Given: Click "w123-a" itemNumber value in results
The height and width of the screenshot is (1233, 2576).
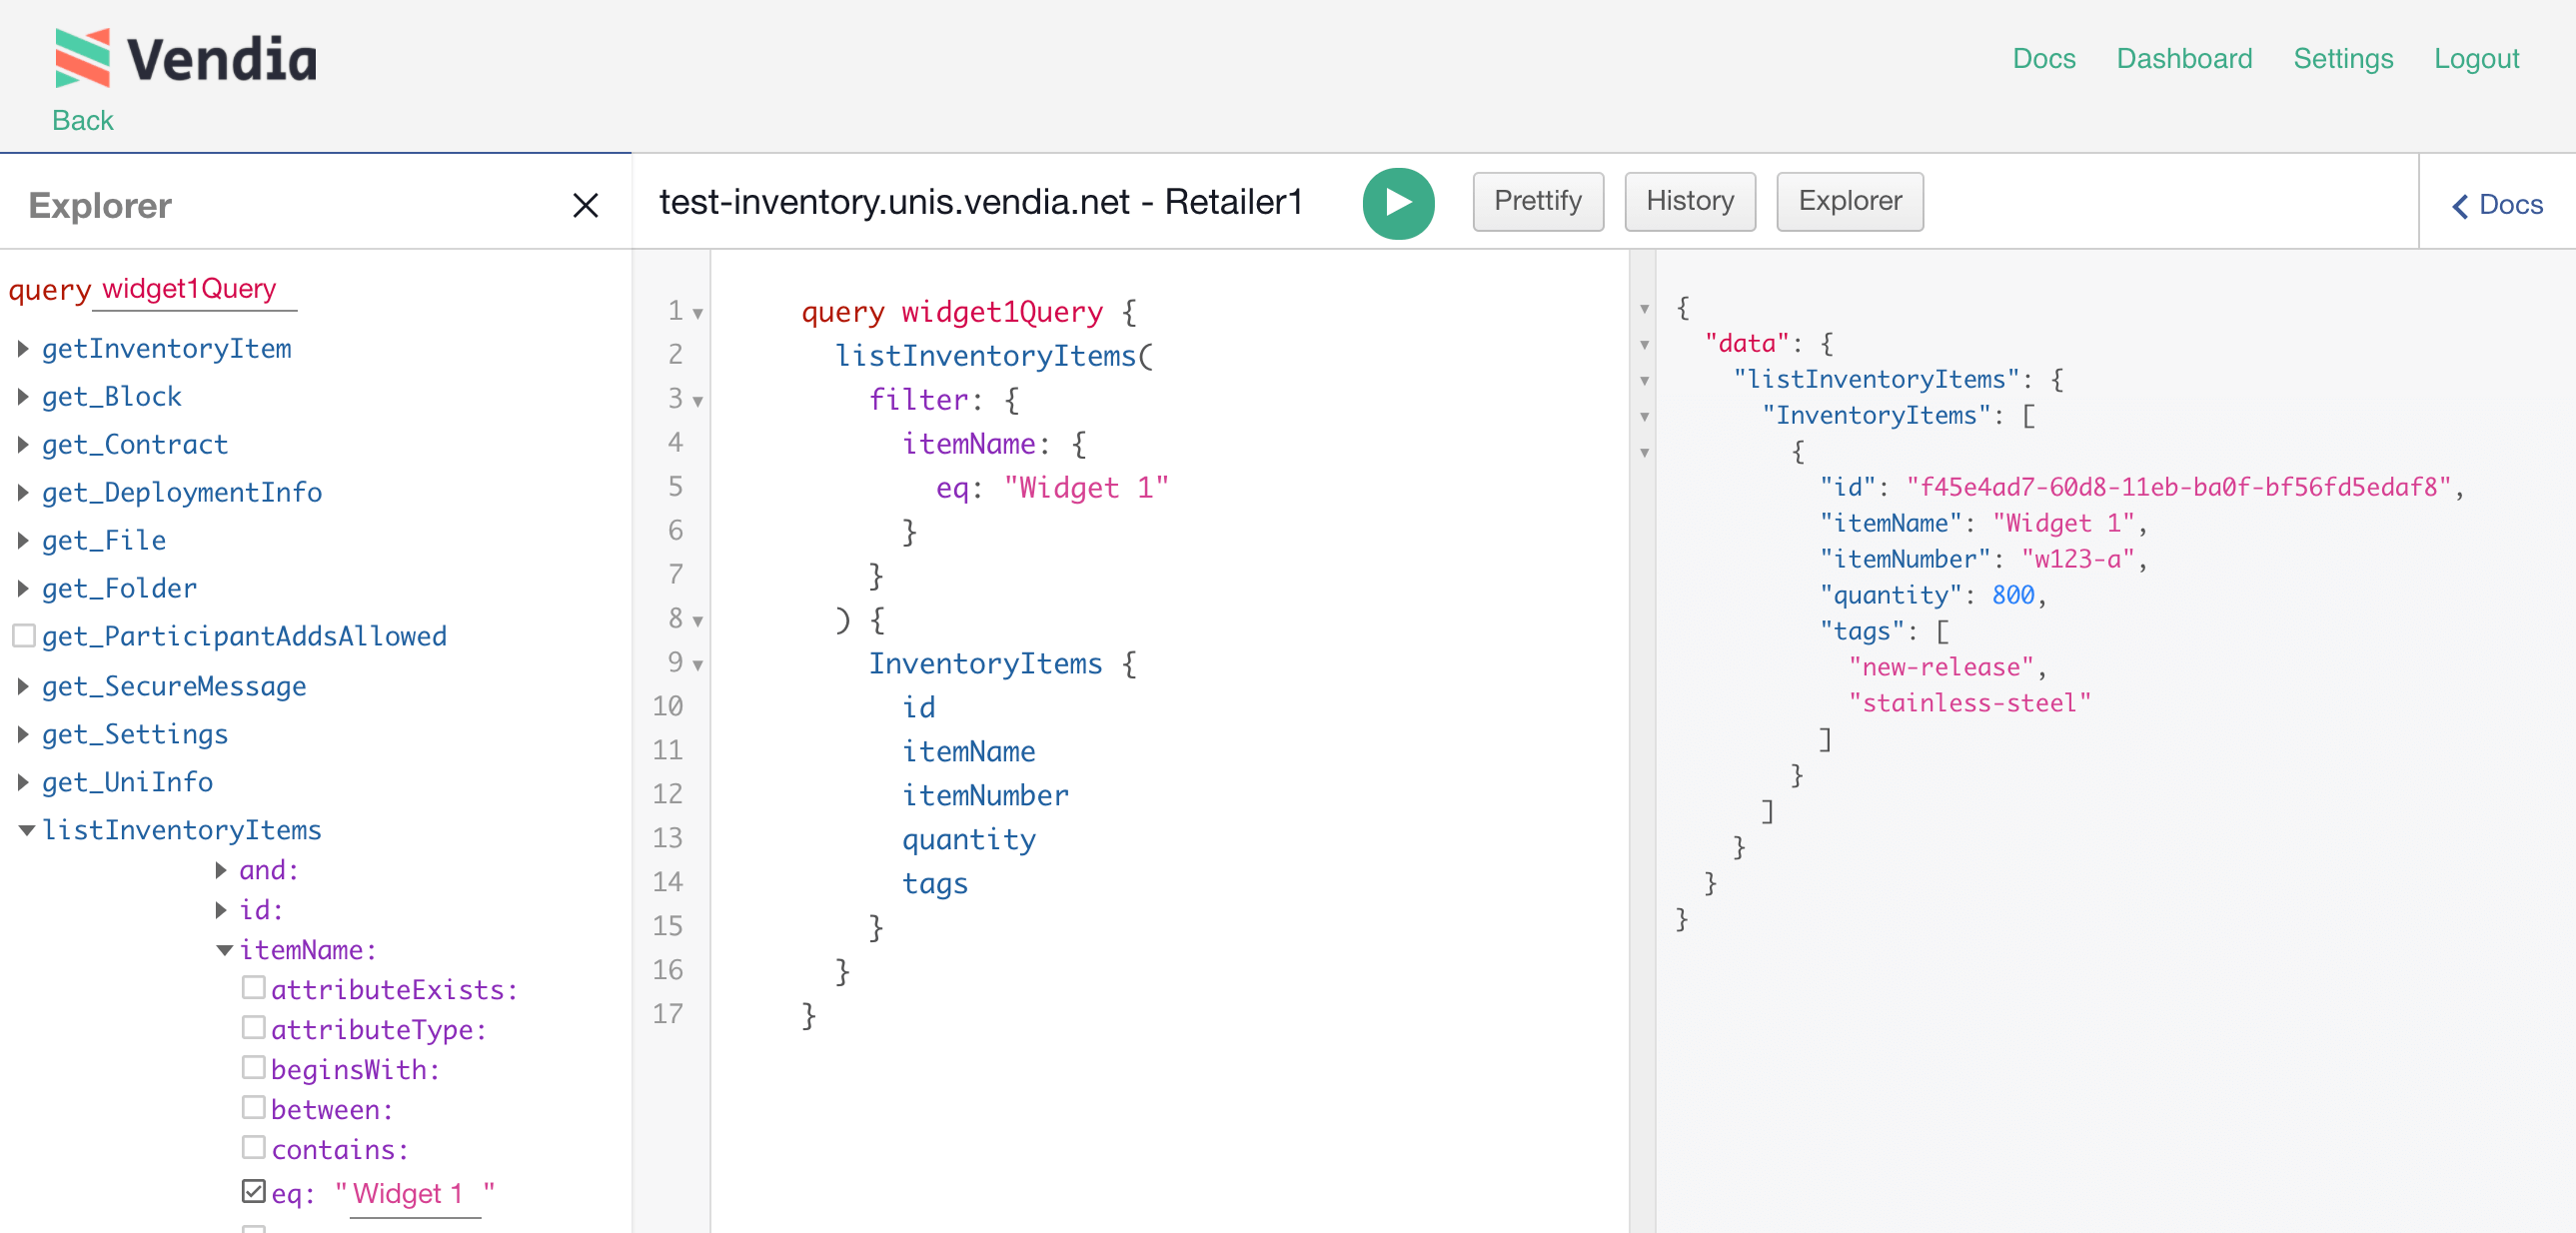Looking at the screenshot, I should [x=2077, y=559].
